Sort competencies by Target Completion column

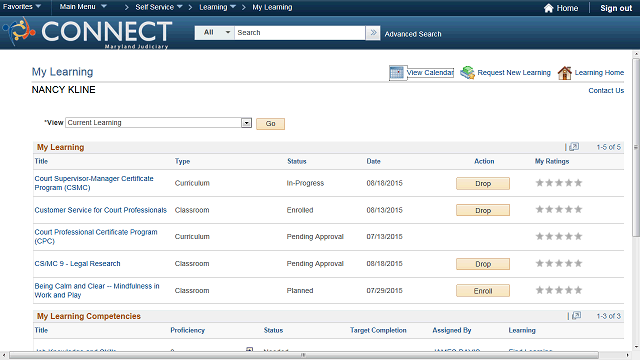[378, 330]
